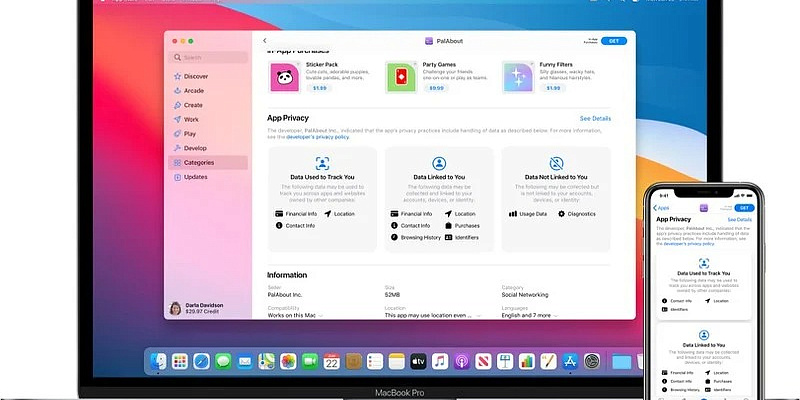Open developer's privacy policy link on Mac
This screenshot has width=800, height=400.
tap(317, 137)
